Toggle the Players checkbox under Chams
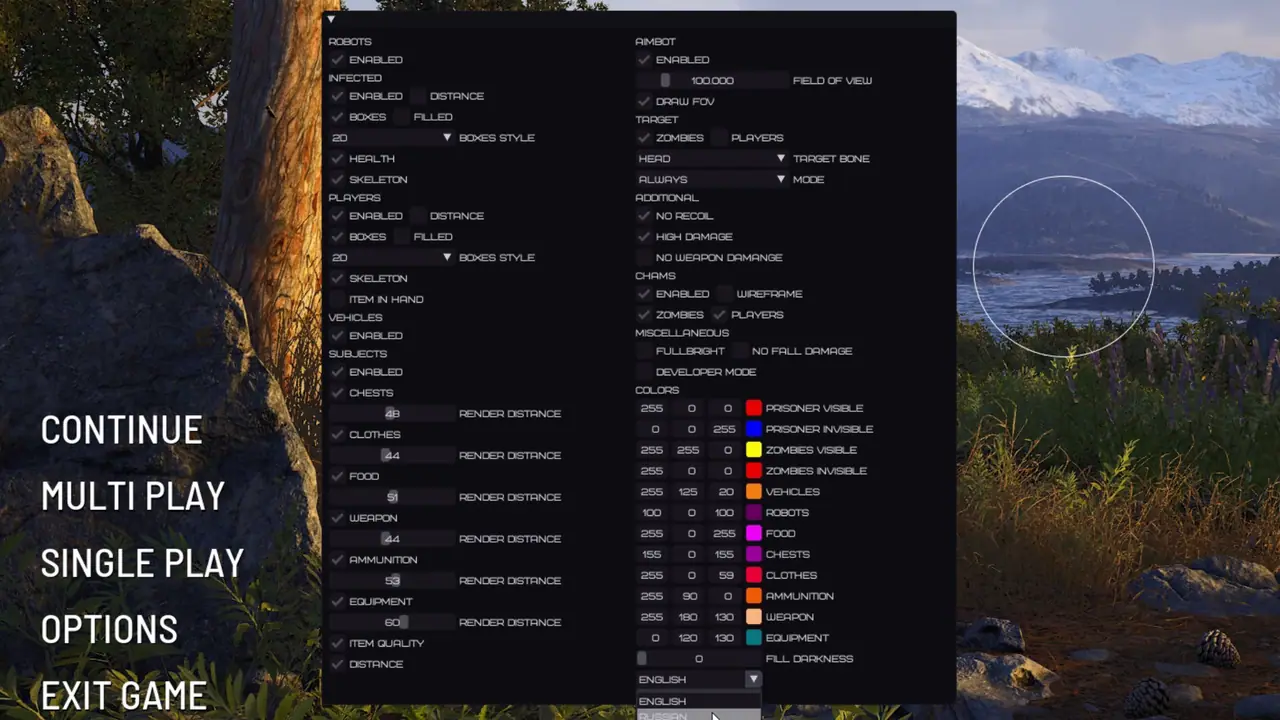 tap(719, 315)
